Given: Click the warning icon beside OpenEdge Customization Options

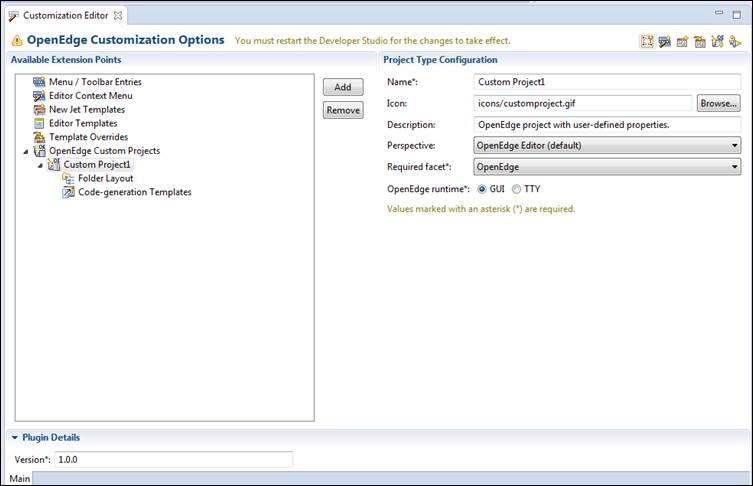Looking at the screenshot, I should point(17,40).
